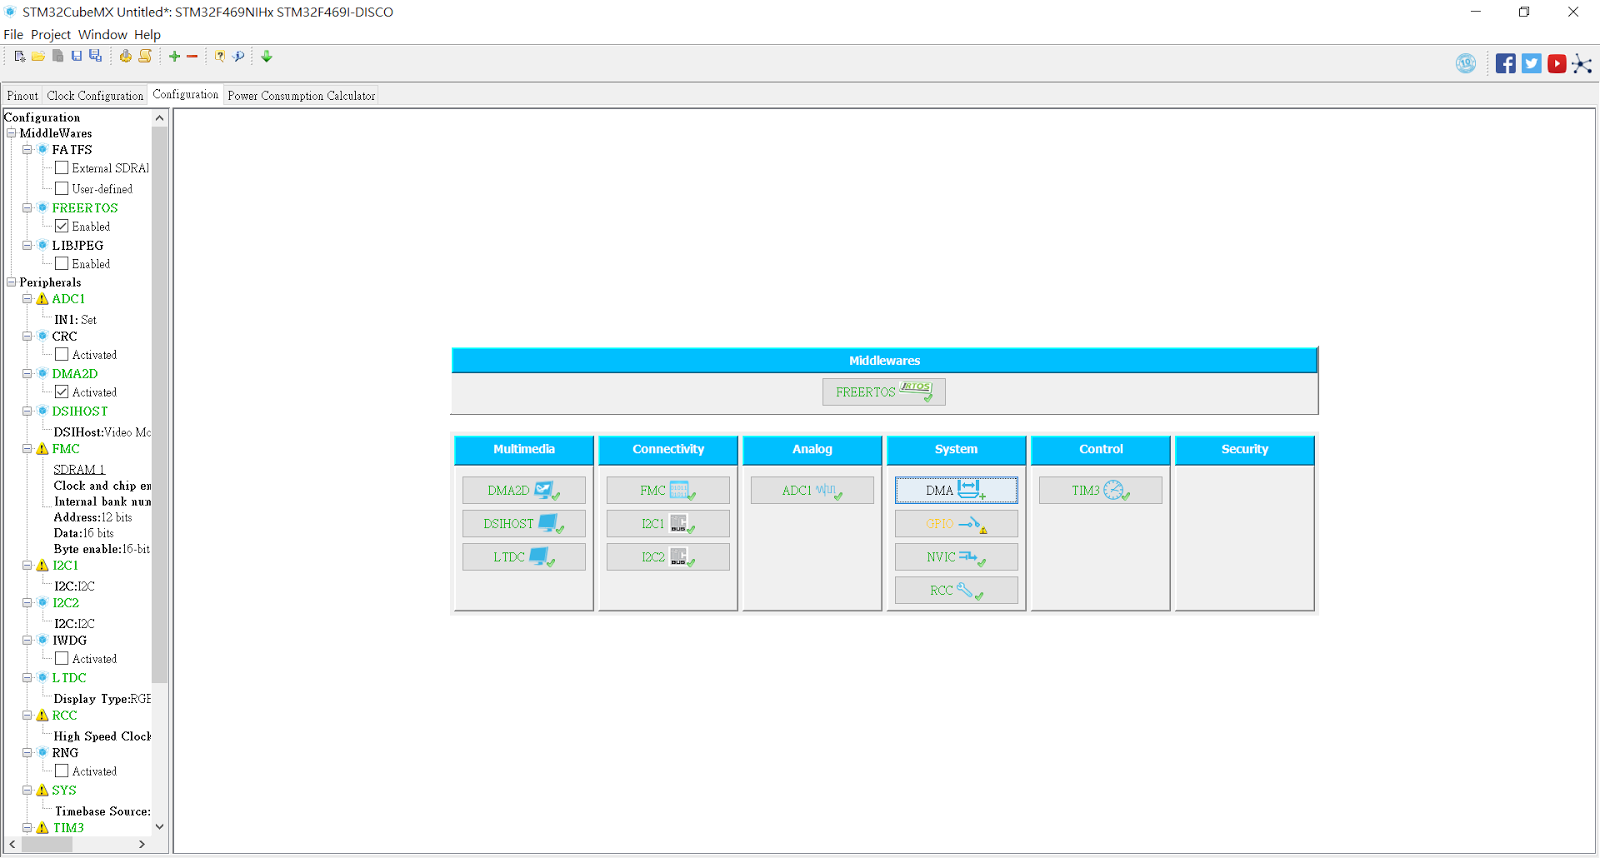The height and width of the screenshot is (858, 1600).
Task: Open the Help menu
Action: click(147, 34)
